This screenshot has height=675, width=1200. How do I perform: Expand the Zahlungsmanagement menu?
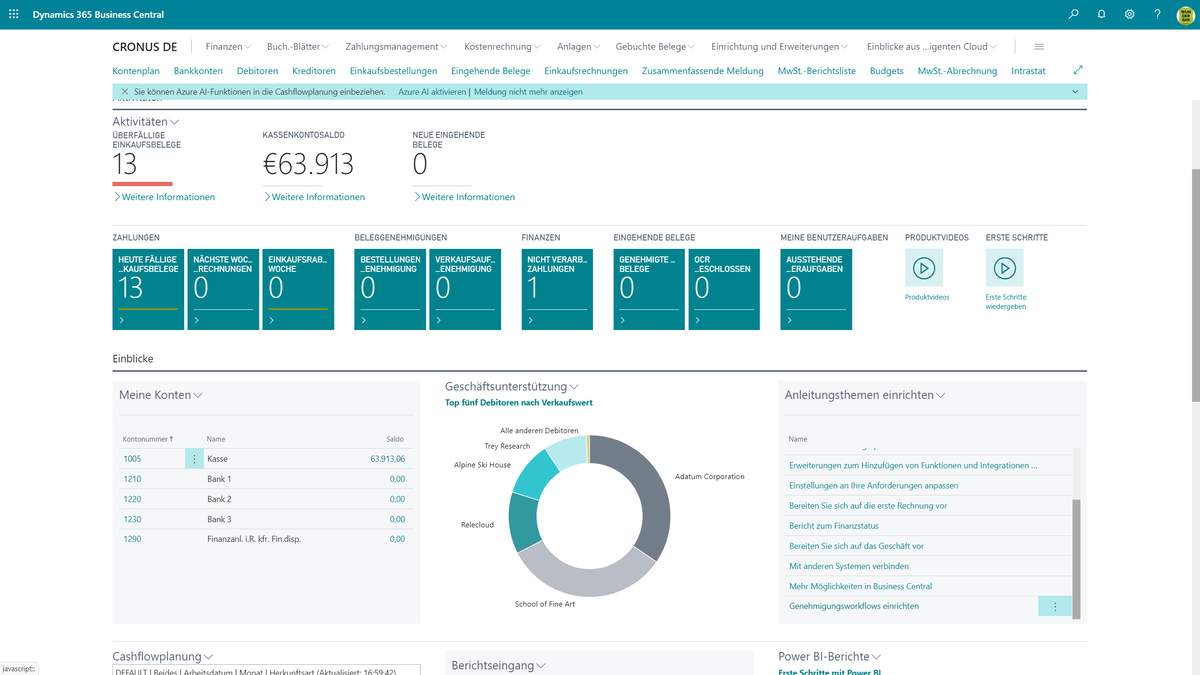[x=396, y=46]
